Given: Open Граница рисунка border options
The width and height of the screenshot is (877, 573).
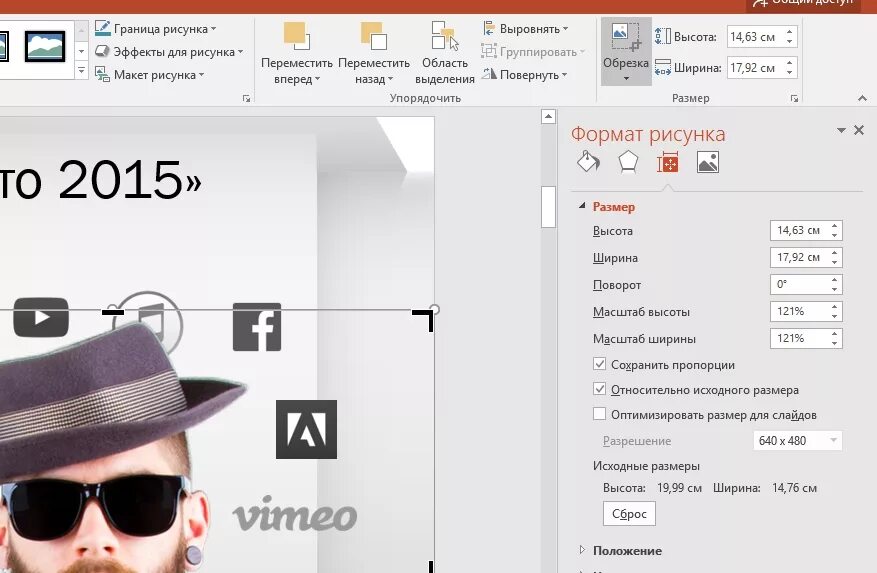Looking at the screenshot, I should click(155, 29).
